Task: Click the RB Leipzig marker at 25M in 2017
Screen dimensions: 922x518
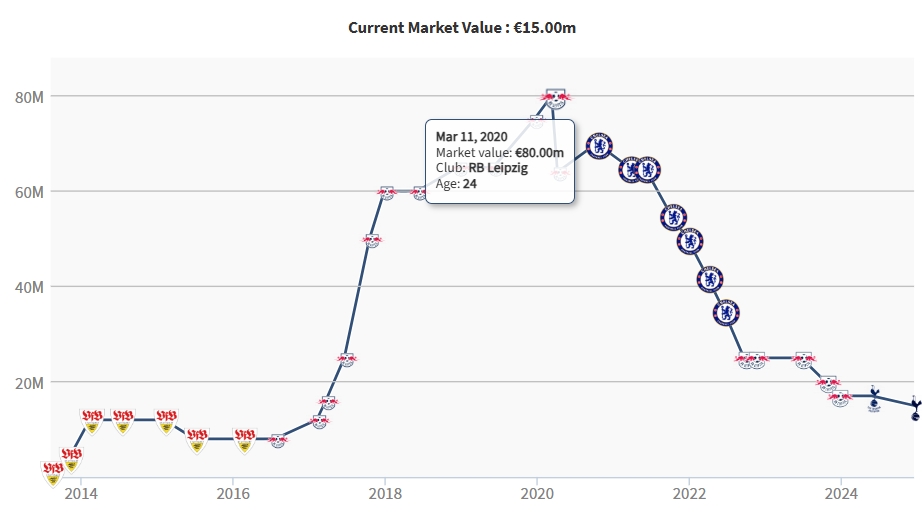Action: (x=347, y=359)
